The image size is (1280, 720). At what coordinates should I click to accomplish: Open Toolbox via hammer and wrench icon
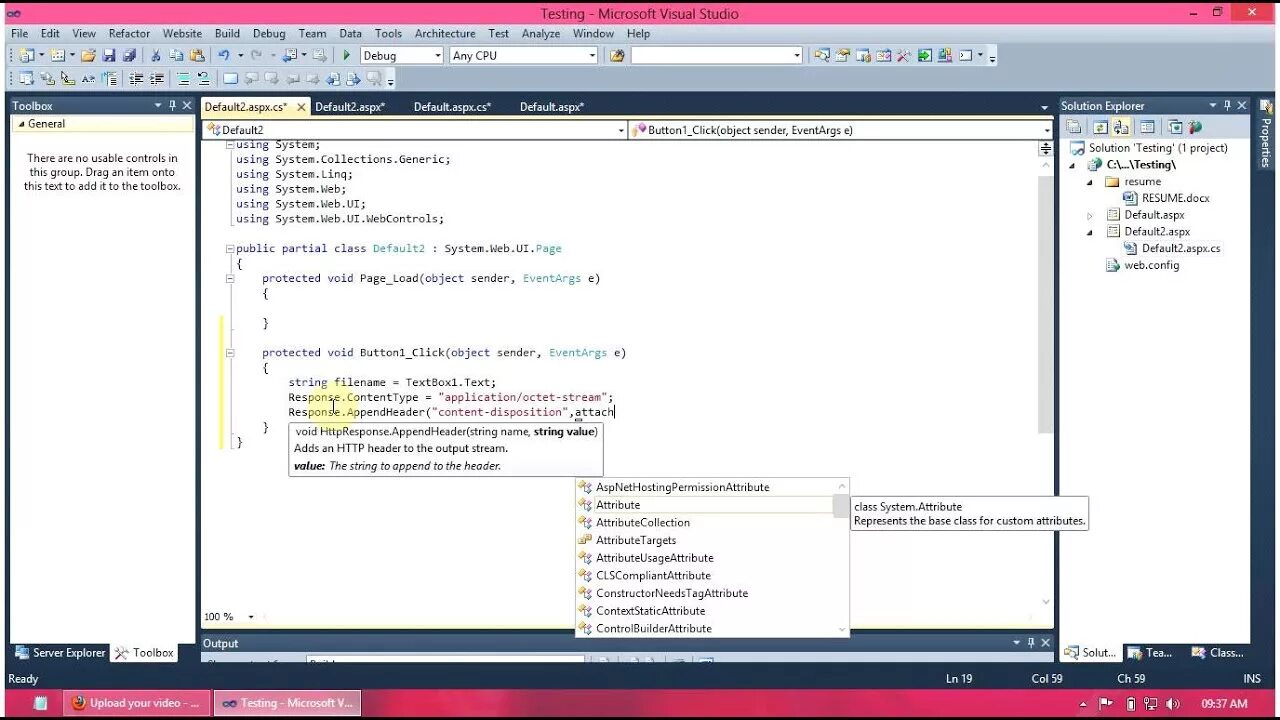(903, 56)
